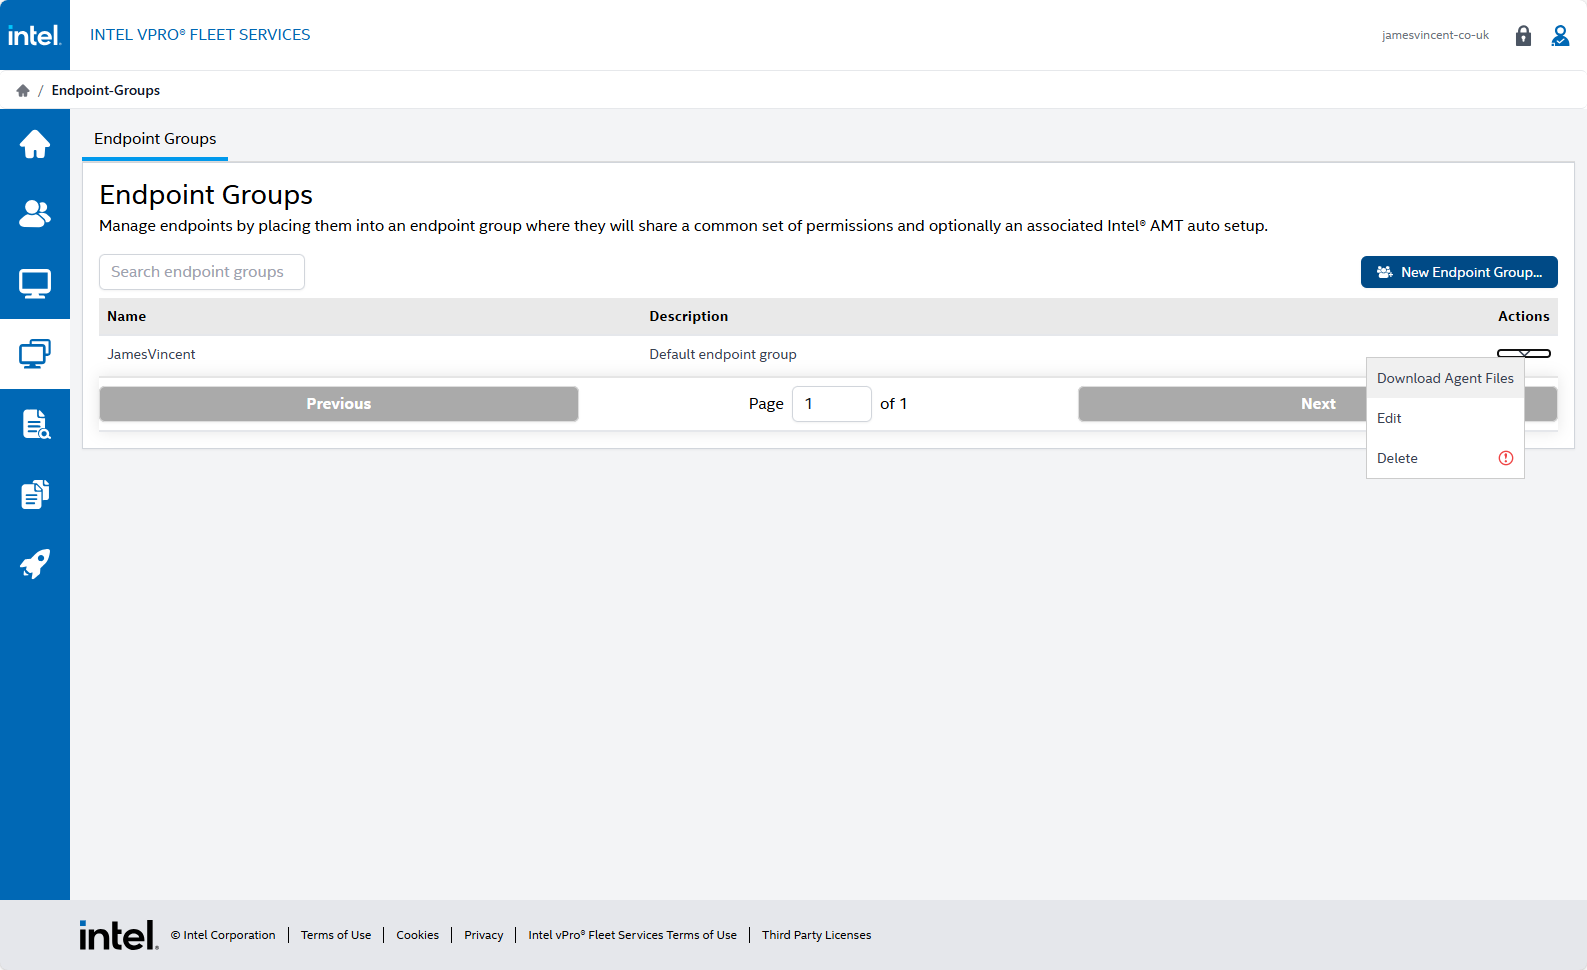
Task: Select Download Agent Files menu option
Action: coord(1445,378)
